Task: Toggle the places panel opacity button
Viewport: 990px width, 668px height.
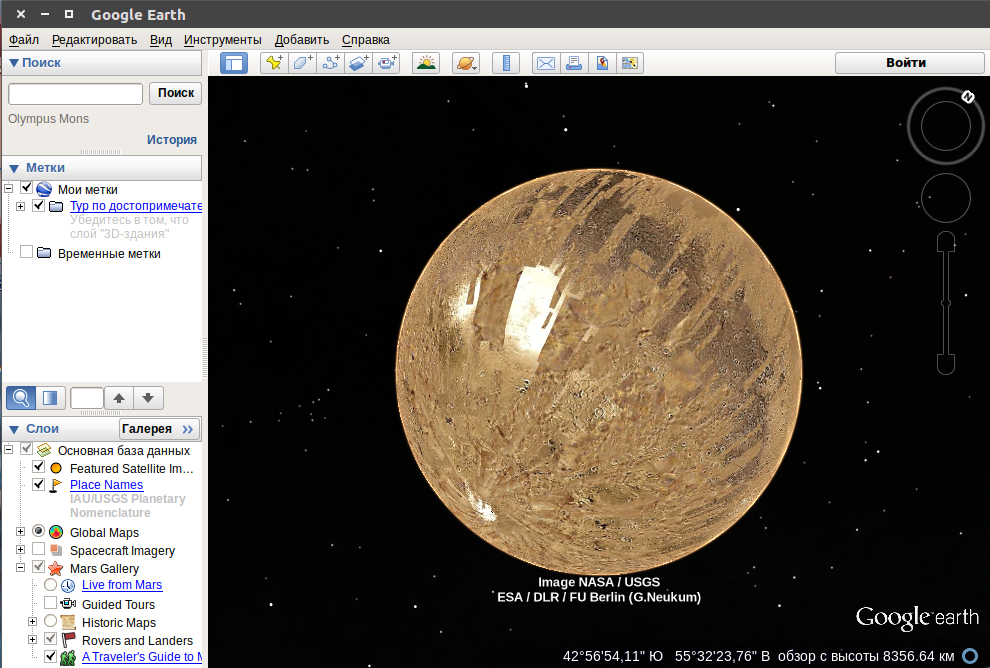Action: click(50, 398)
